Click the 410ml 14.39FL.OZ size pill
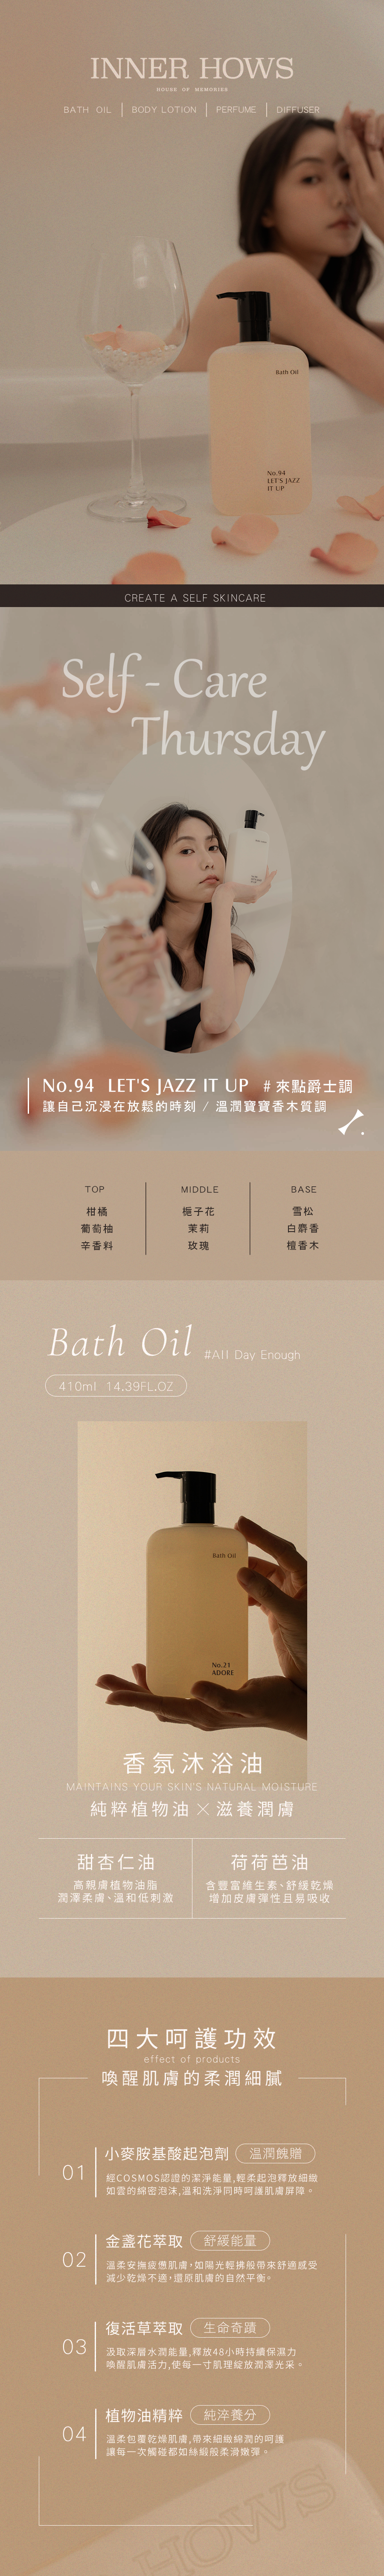The width and height of the screenshot is (384, 2576). (116, 1386)
